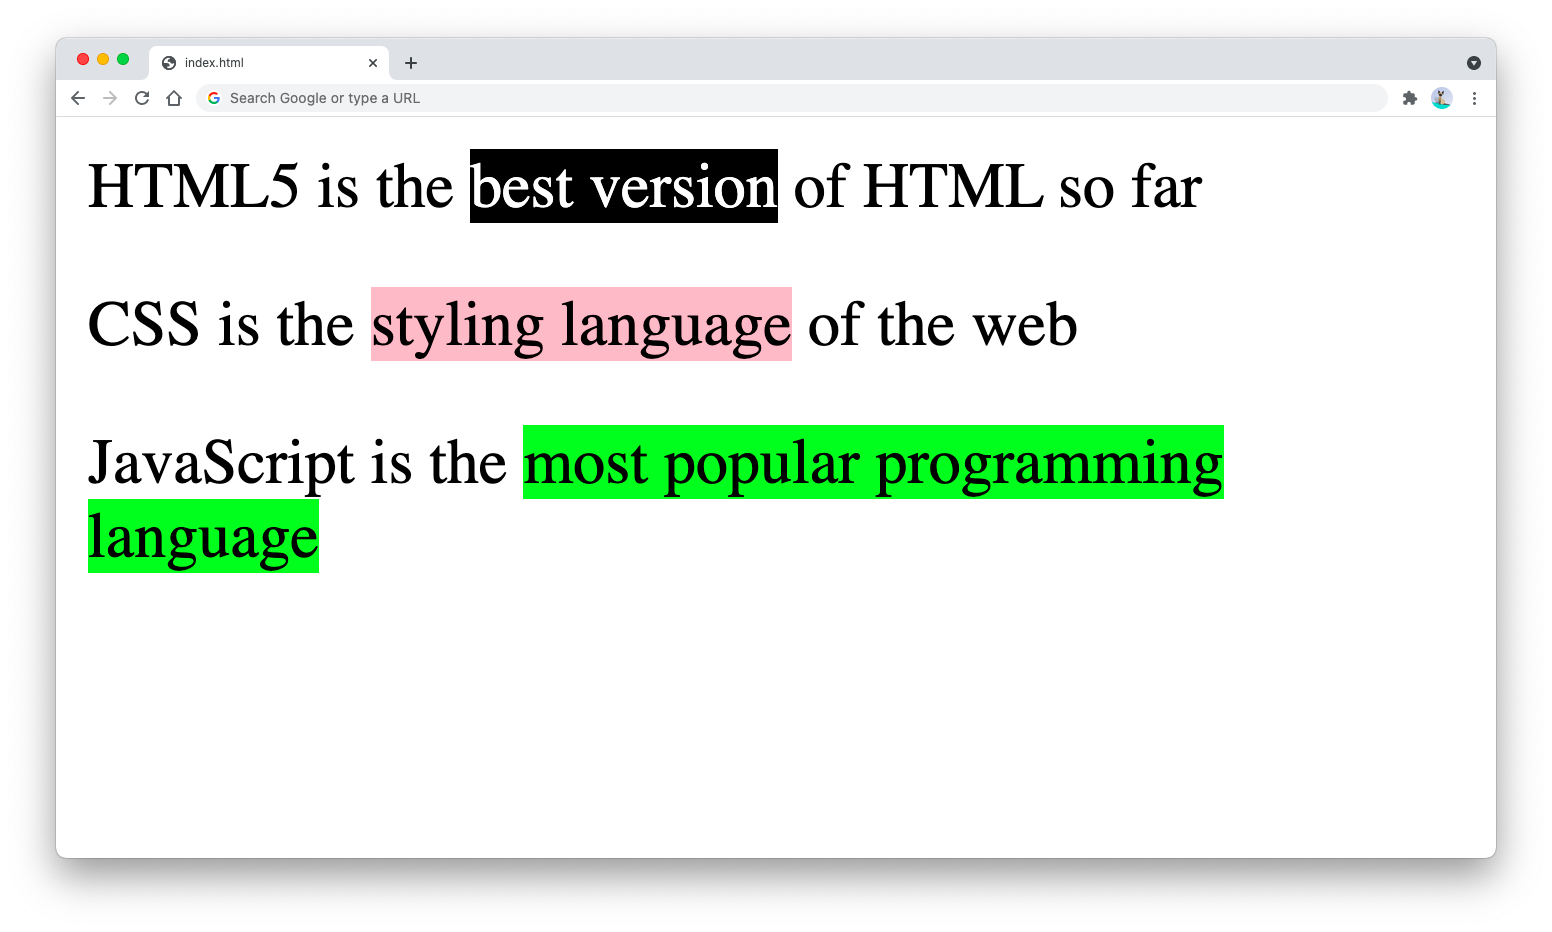Image resolution: width=1552 pixels, height=932 pixels.
Task: Open the tab search dropdown arrow
Action: click(1474, 63)
